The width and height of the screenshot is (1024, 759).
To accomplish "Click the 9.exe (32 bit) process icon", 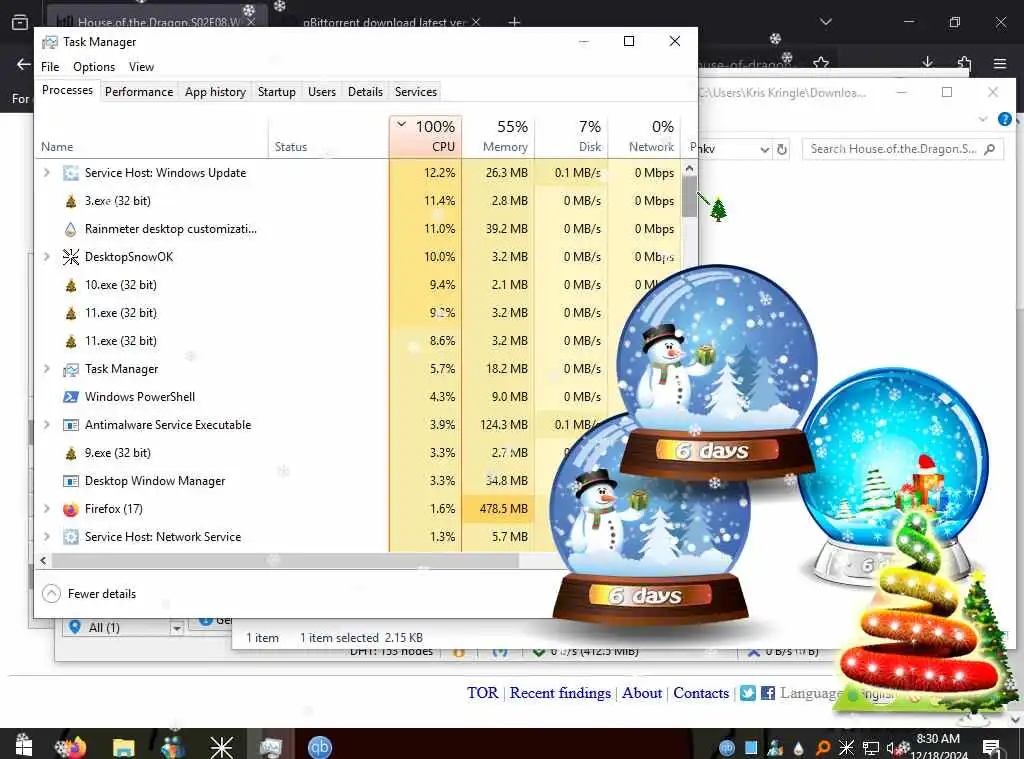I will [x=71, y=453].
